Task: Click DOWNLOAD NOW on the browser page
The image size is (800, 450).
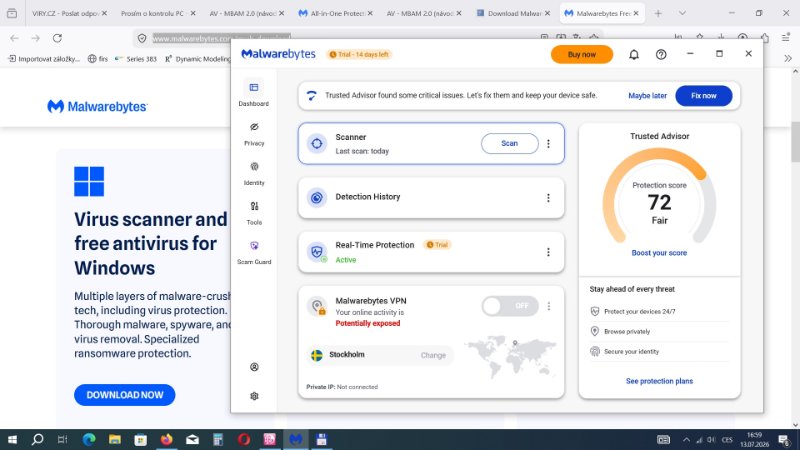Action: pos(124,395)
